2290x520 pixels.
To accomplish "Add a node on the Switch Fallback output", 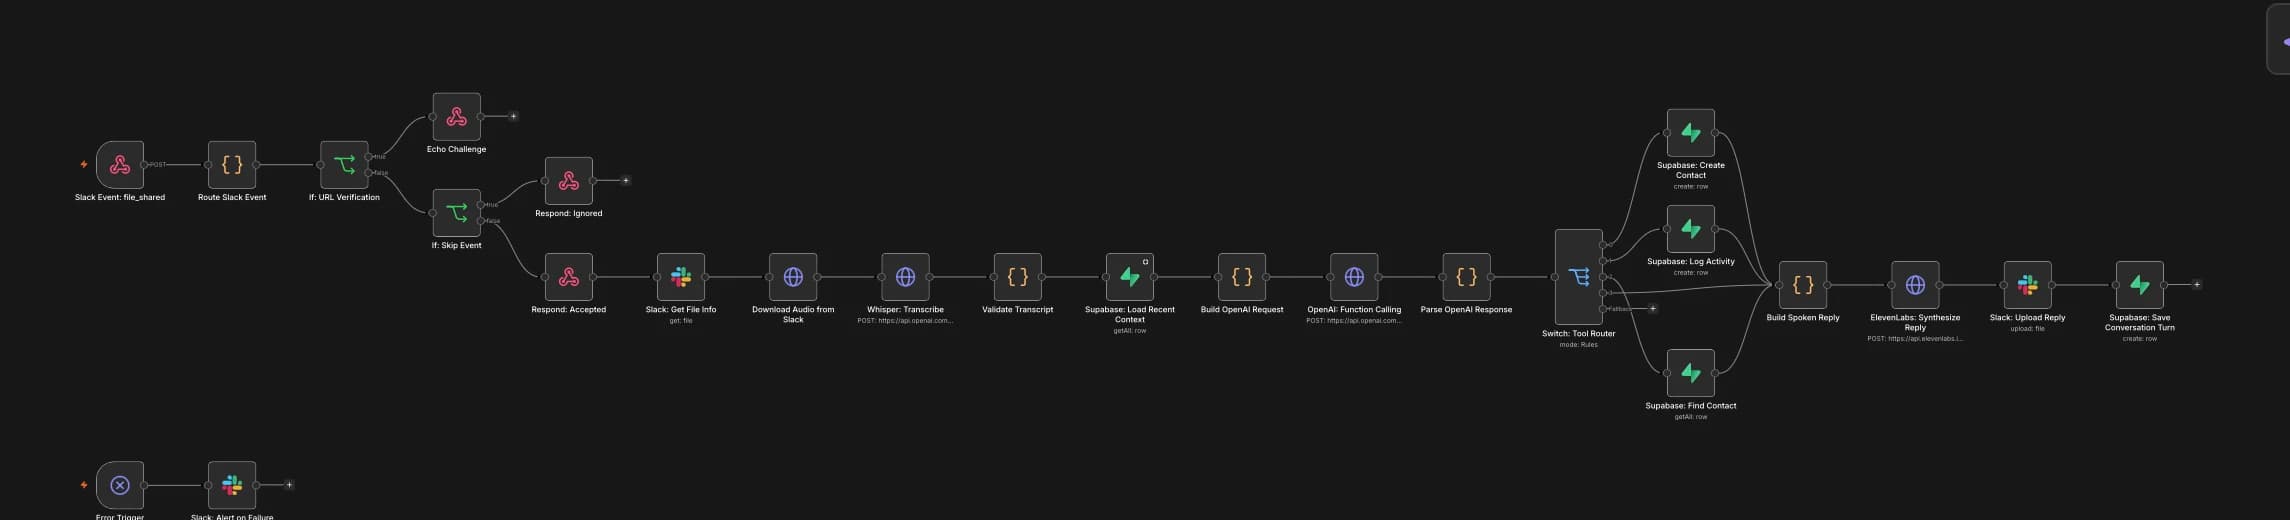I will click(x=1653, y=309).
